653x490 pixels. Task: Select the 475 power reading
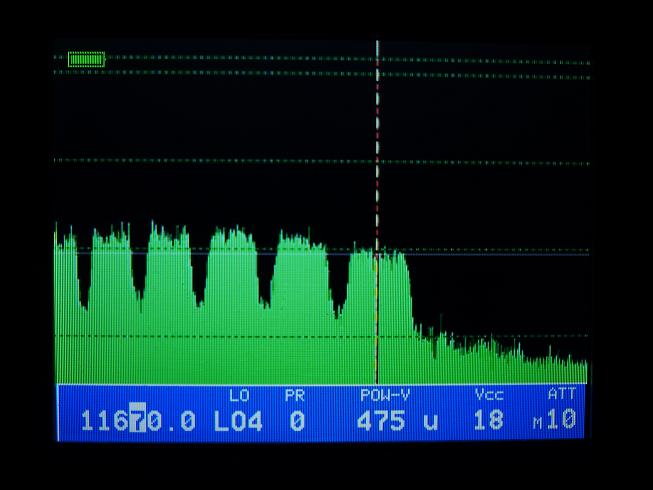click(x=380, y=421)
